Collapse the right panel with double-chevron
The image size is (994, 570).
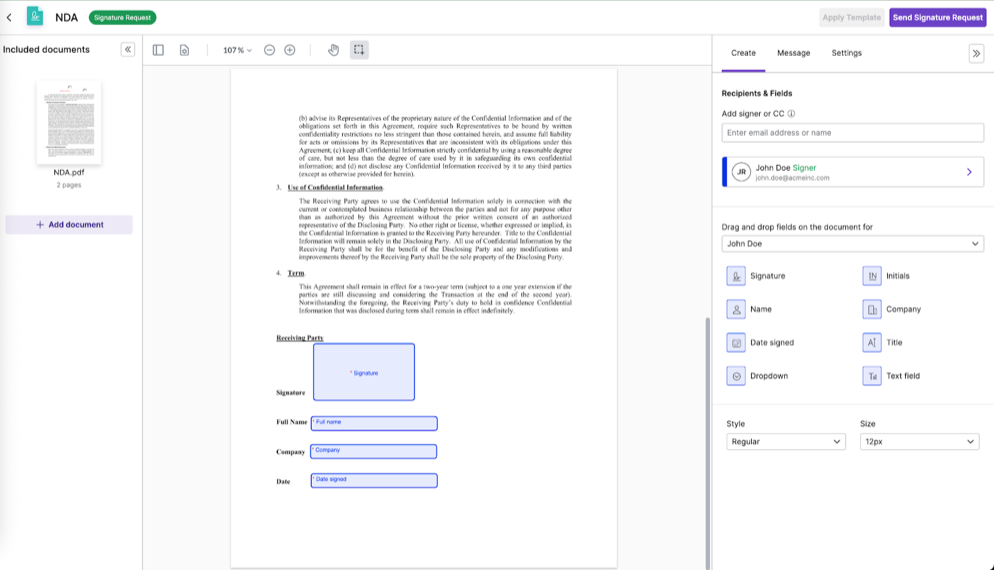click(x=976, y=54)
